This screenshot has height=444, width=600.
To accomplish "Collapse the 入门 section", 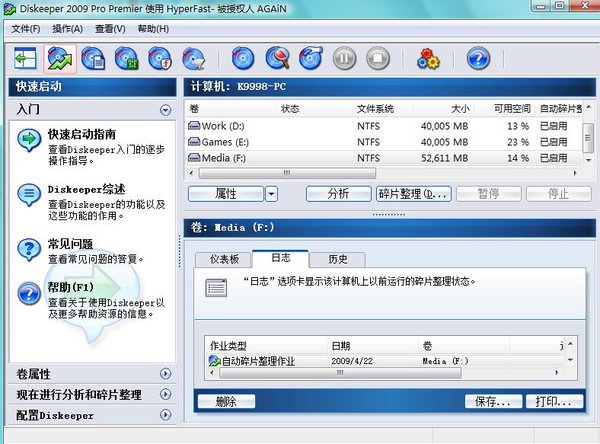I will (x=165, y=110).
